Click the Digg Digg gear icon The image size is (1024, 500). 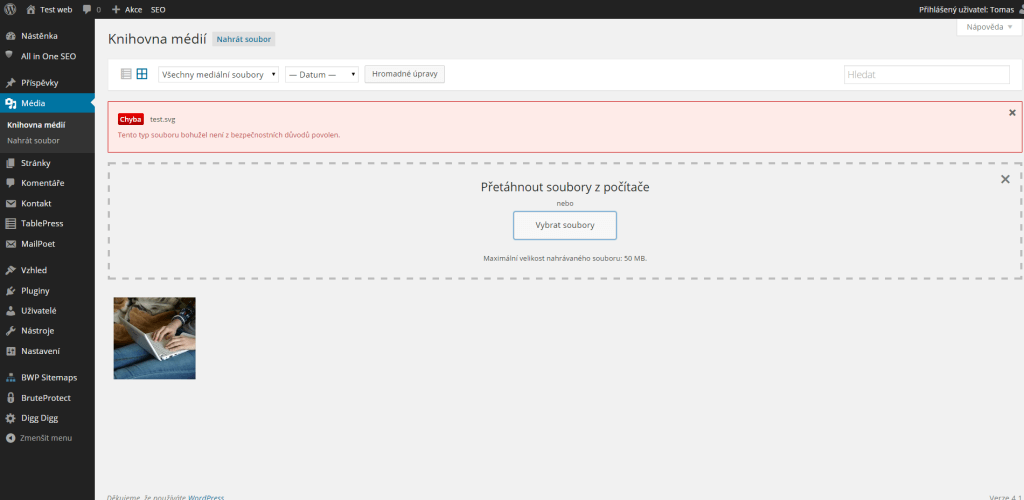coord(10,418)
